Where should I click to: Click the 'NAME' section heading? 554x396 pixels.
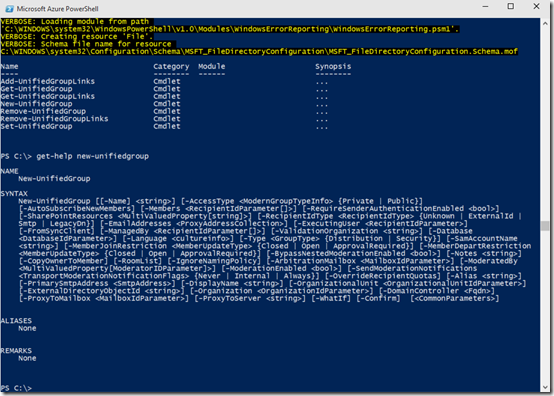click(10, 171)
